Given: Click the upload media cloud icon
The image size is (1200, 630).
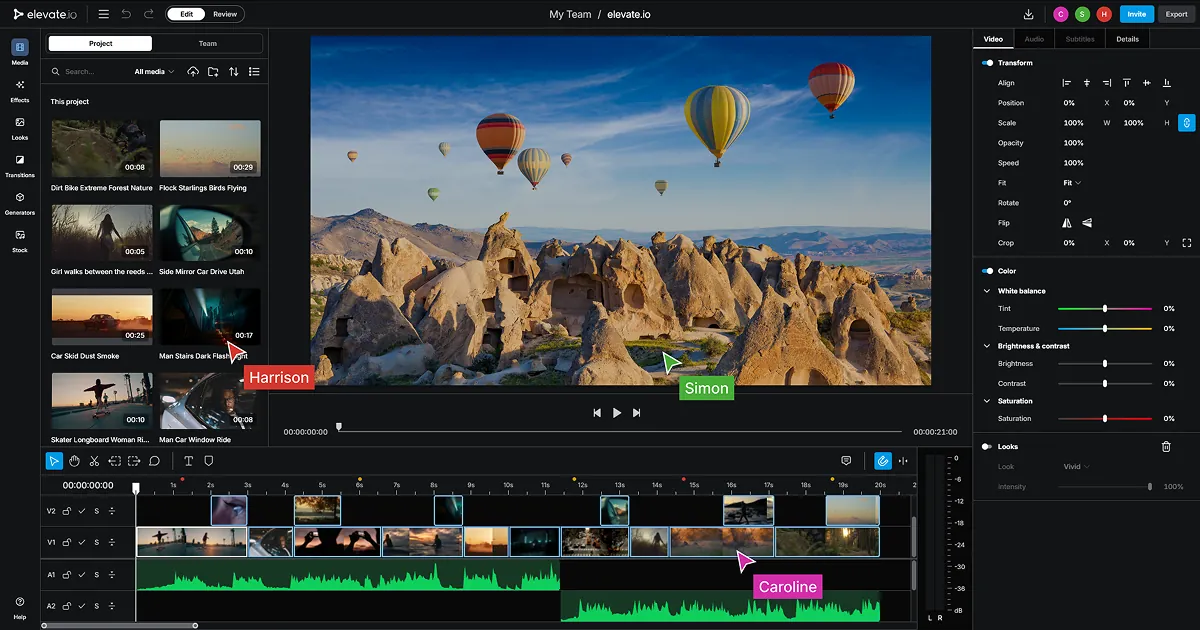Looking at the screenshot, I should pos(193,72).
